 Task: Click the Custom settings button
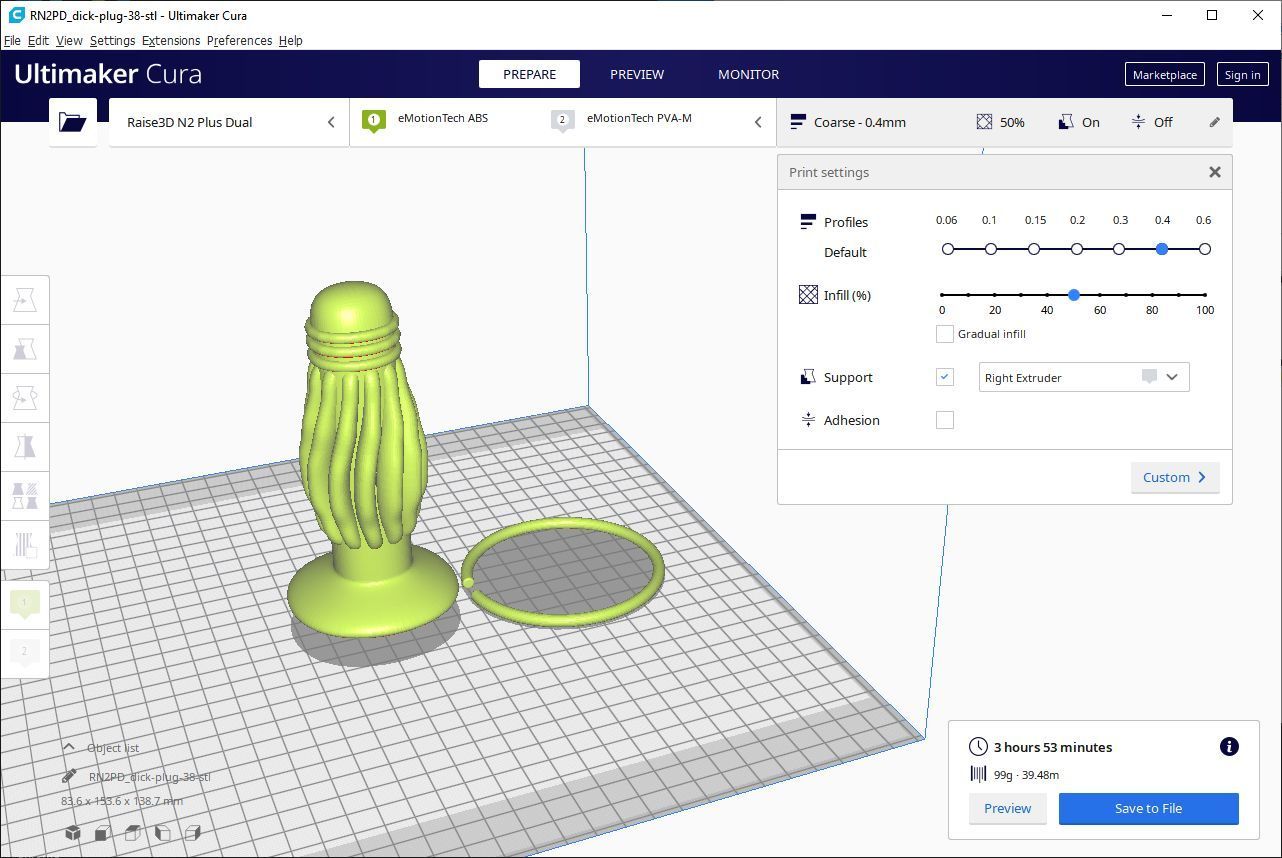1174,477
